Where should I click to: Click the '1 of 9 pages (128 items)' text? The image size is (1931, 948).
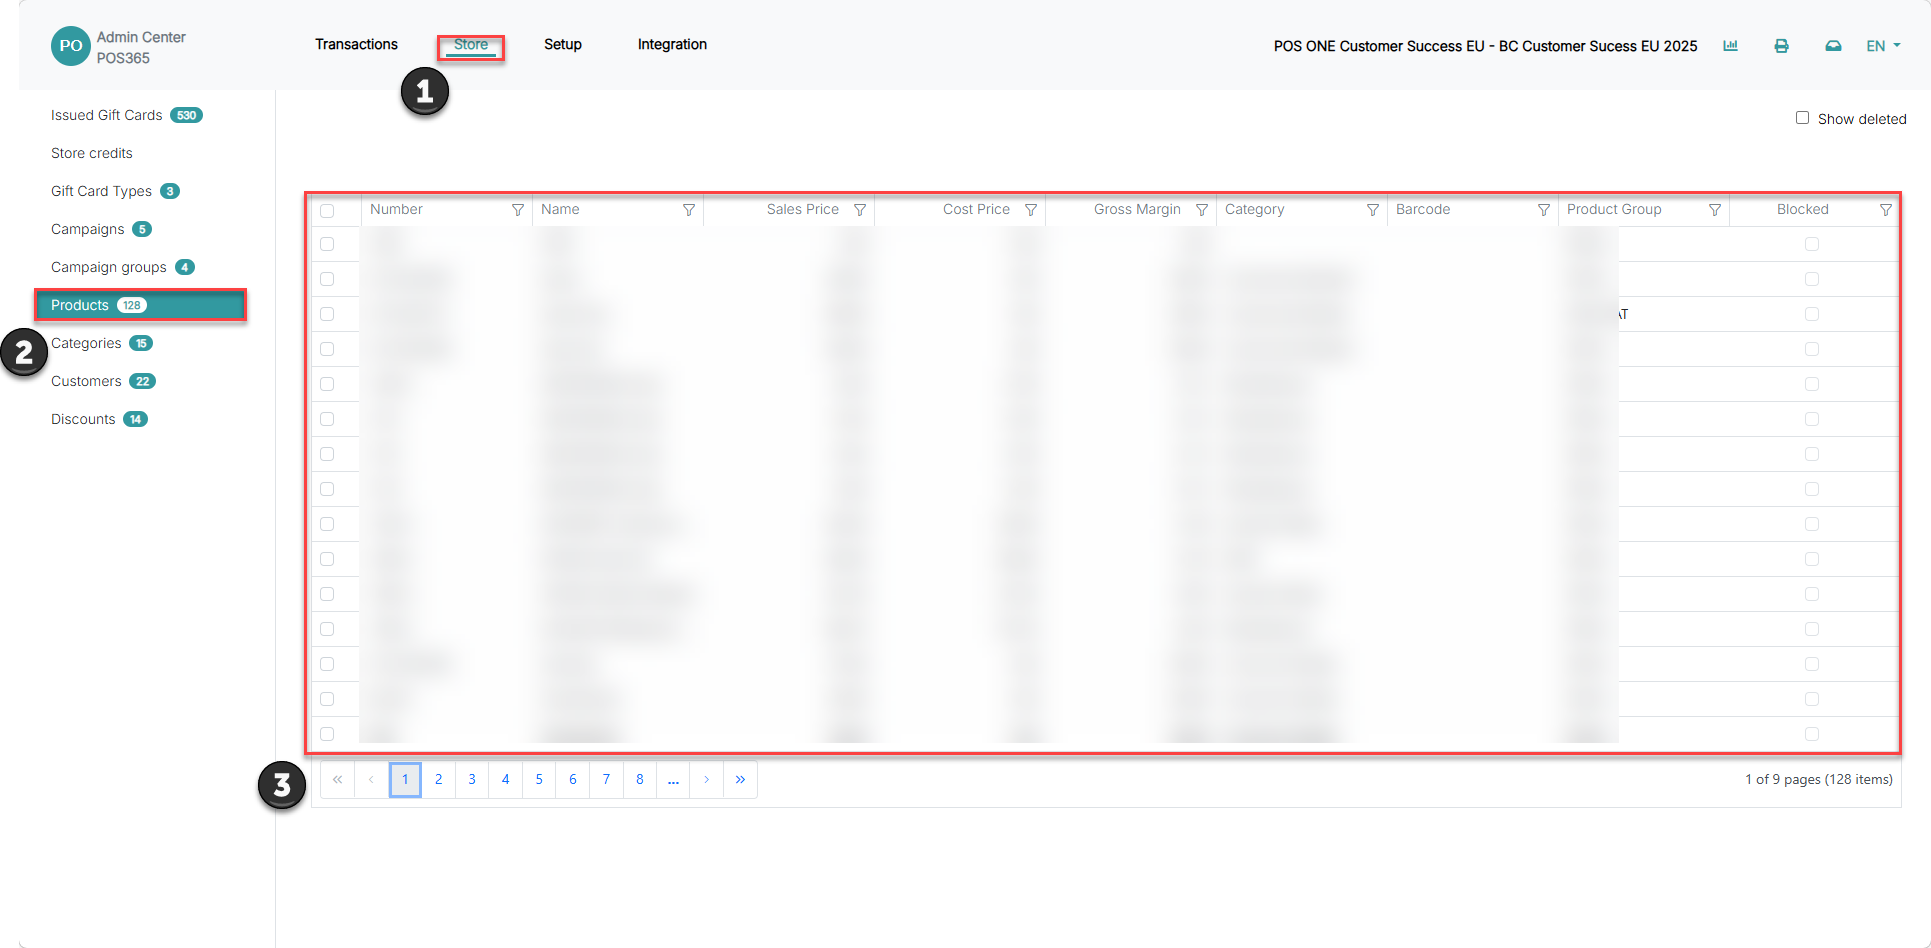point(1818,779)
